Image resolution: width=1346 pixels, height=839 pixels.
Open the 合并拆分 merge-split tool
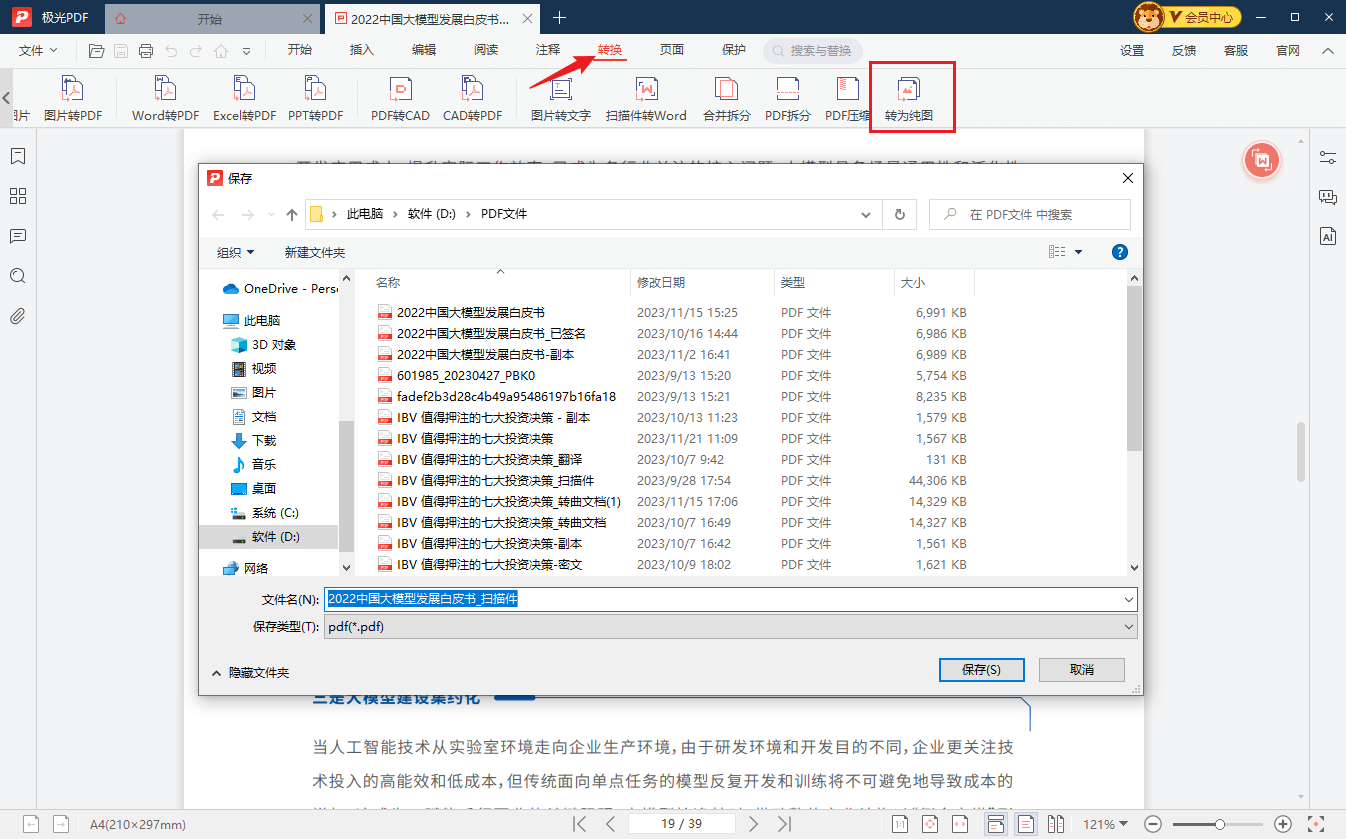726,98
